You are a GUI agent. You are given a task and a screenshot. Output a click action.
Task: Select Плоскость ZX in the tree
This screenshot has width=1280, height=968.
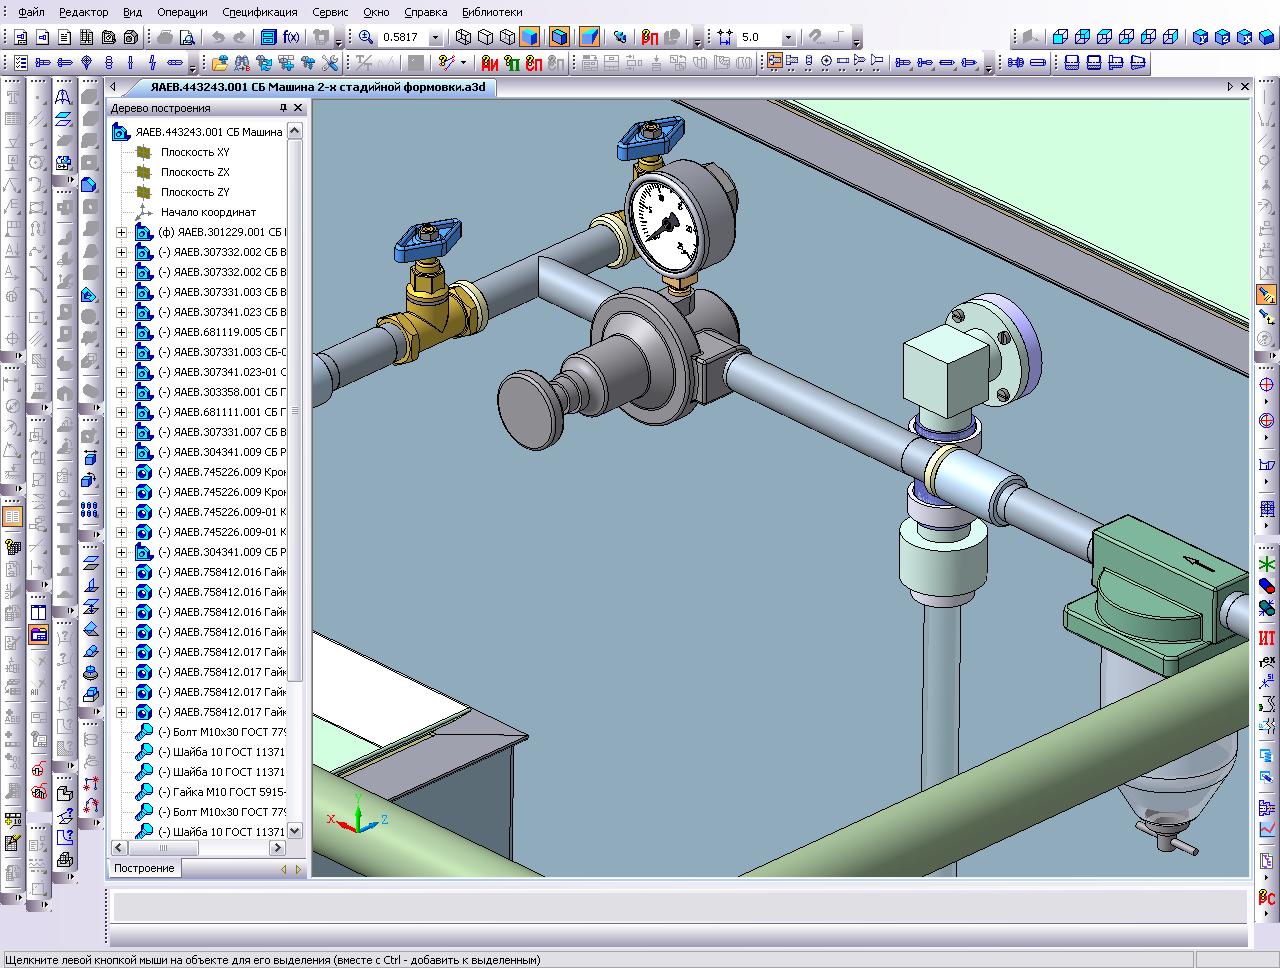pyautogui.click(x=195, y=172)
